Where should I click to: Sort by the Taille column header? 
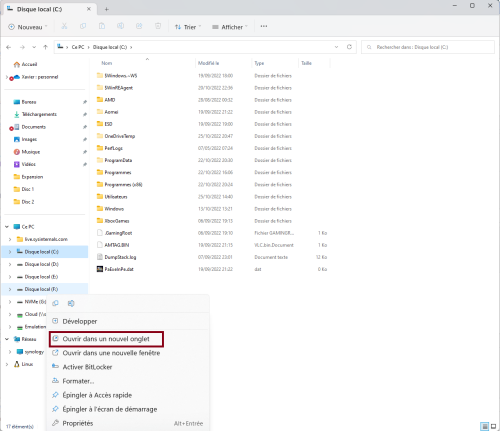[306, 63]
